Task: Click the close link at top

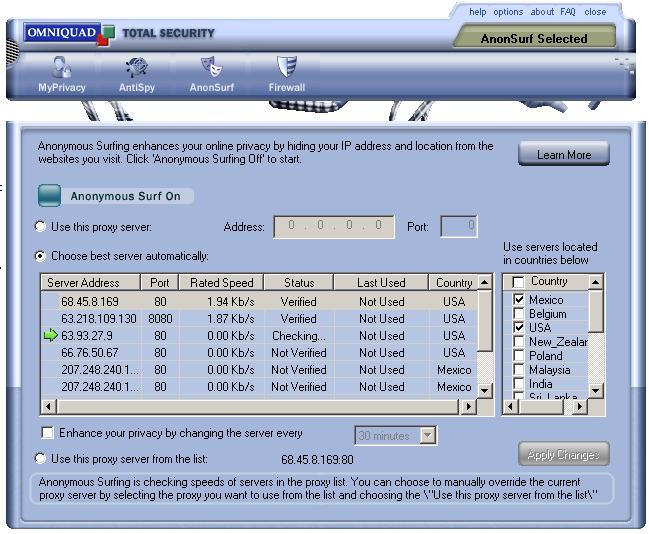Action: click(595, 12)
